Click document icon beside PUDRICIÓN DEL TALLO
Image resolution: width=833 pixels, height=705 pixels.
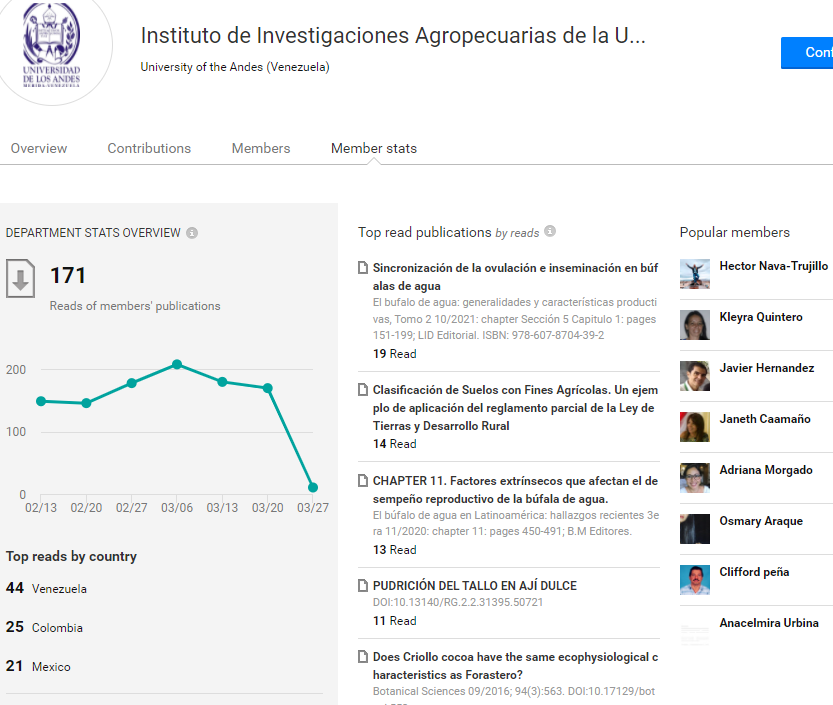(x=363, y=585)
